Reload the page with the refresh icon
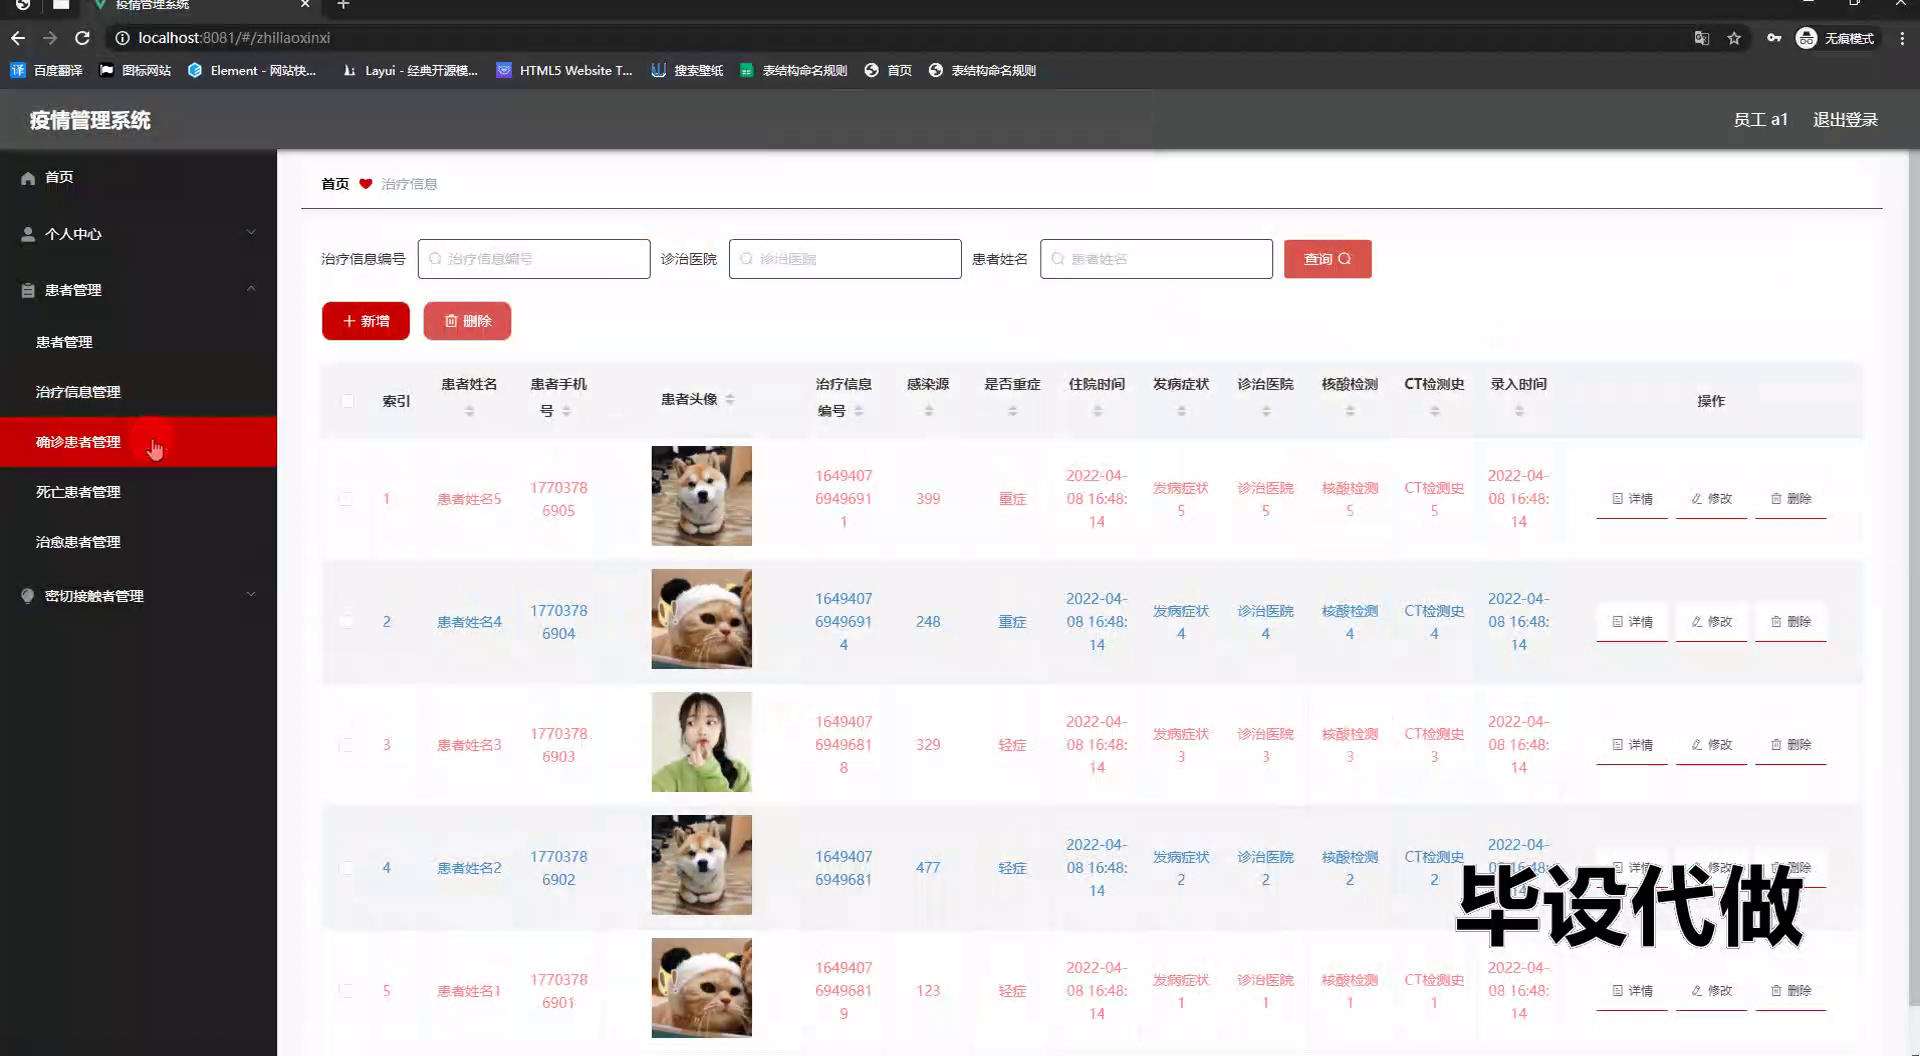This screenshot has height=1056, width=1920. (x=83, y=38)
